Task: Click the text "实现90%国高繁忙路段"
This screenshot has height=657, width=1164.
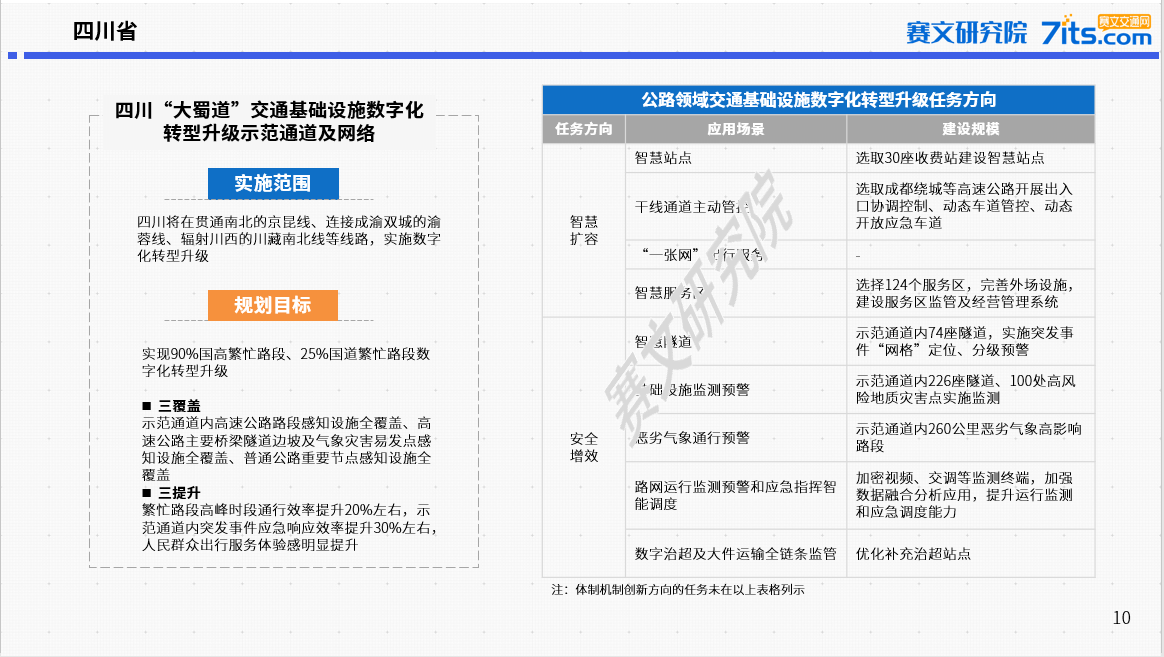Action: coord(286,362)
